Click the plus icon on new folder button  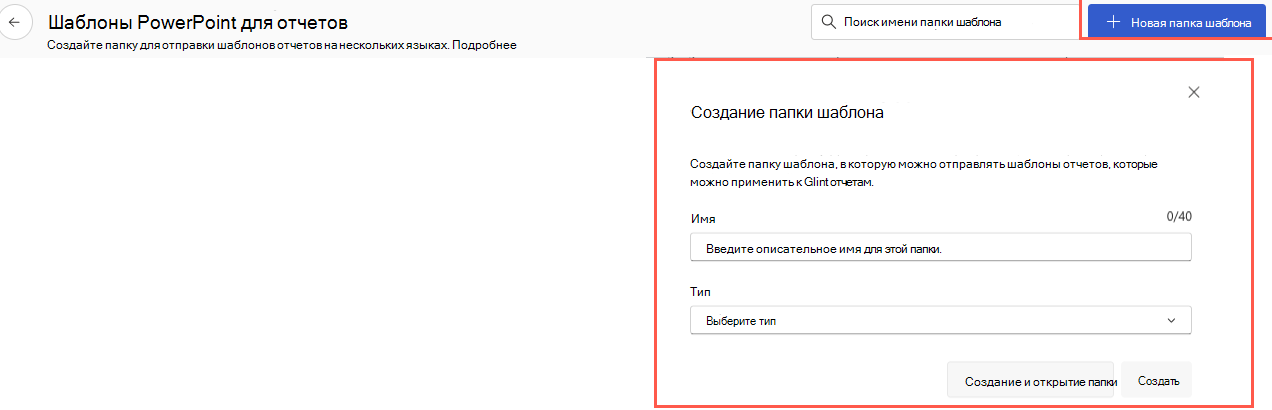click(1113, 21)
